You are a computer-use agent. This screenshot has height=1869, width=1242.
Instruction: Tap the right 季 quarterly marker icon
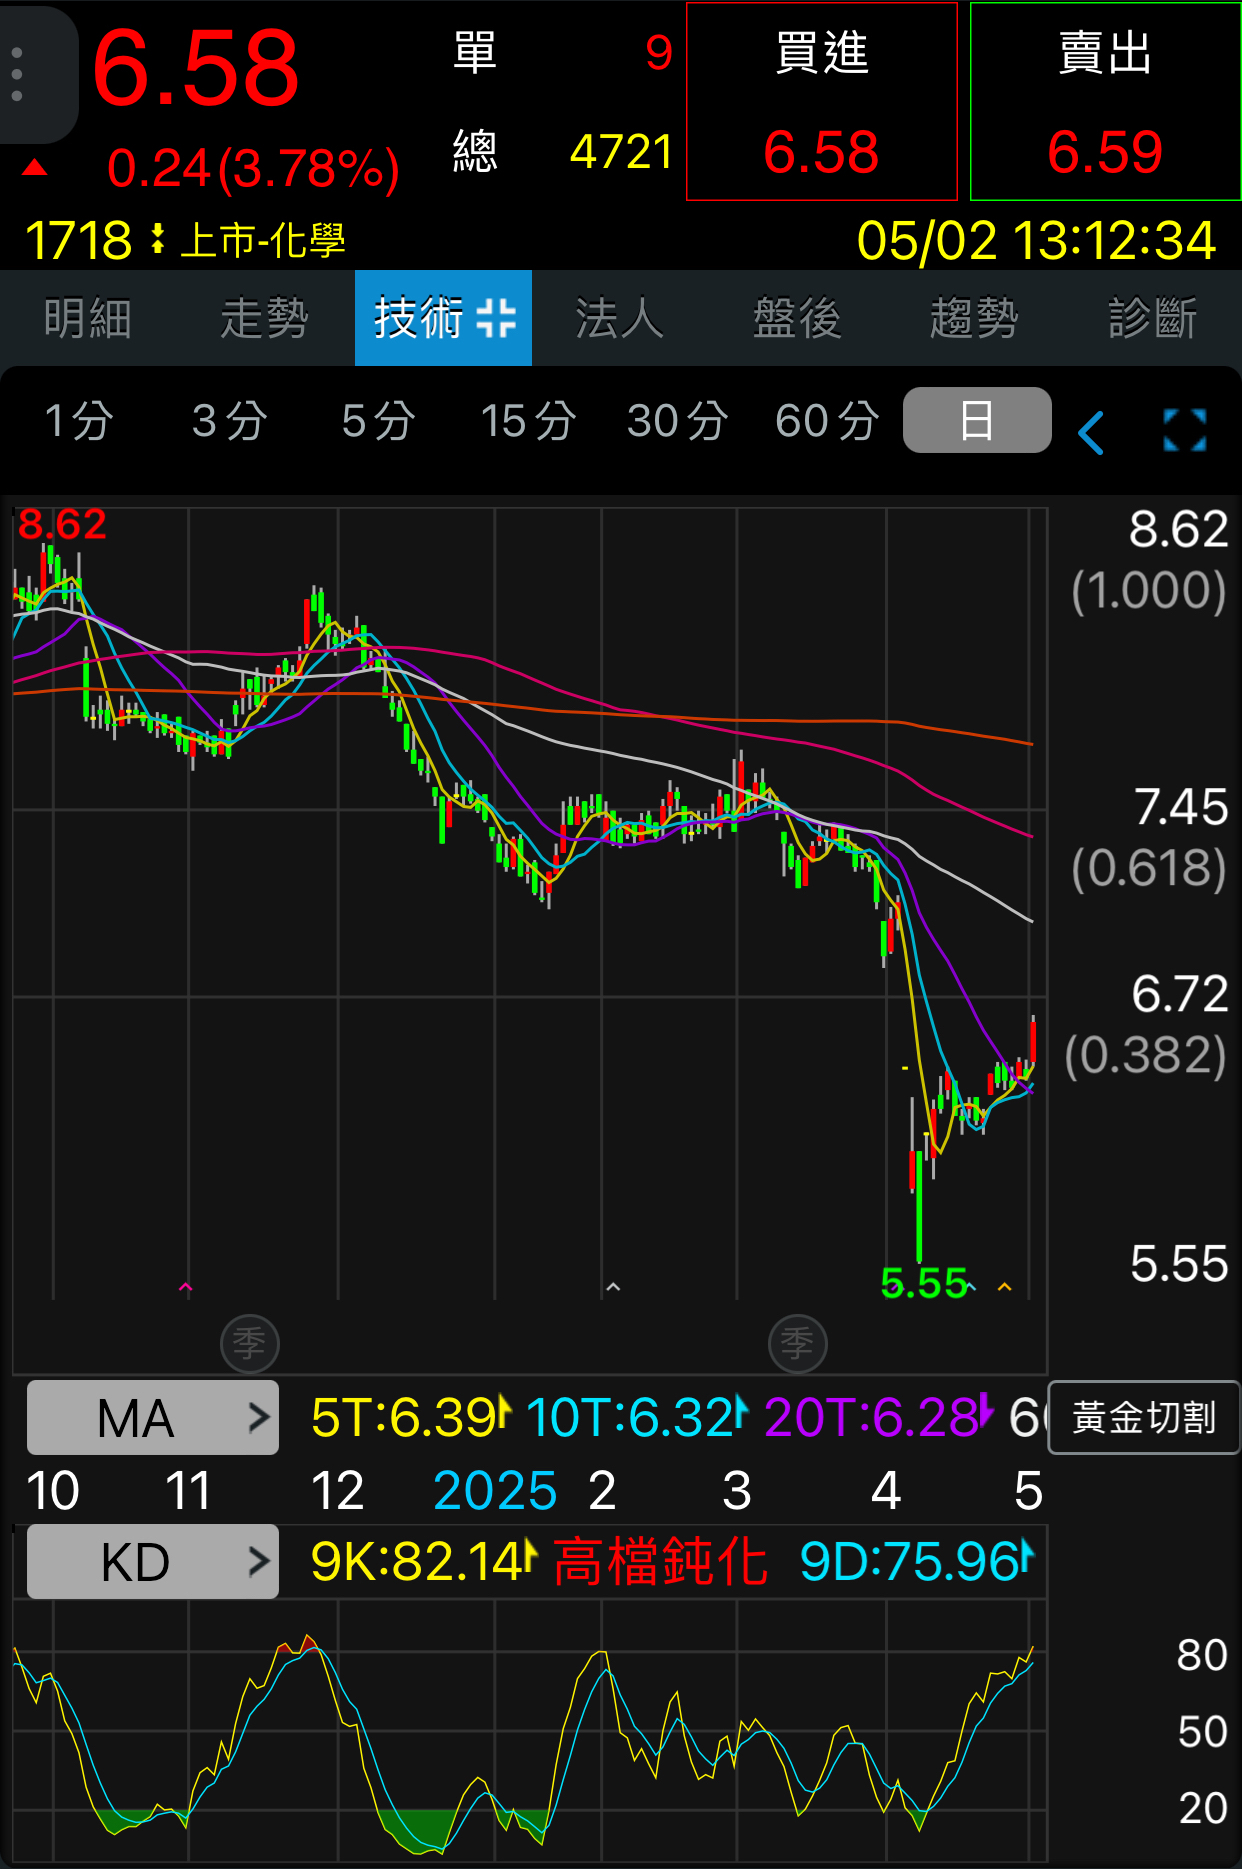[797, 1343]
